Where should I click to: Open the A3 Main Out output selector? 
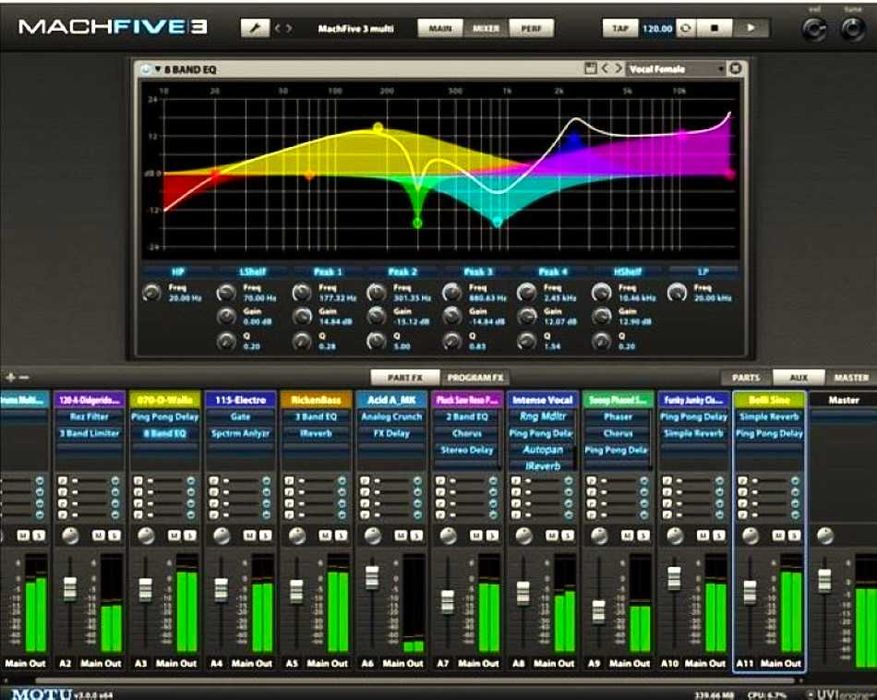176,664
